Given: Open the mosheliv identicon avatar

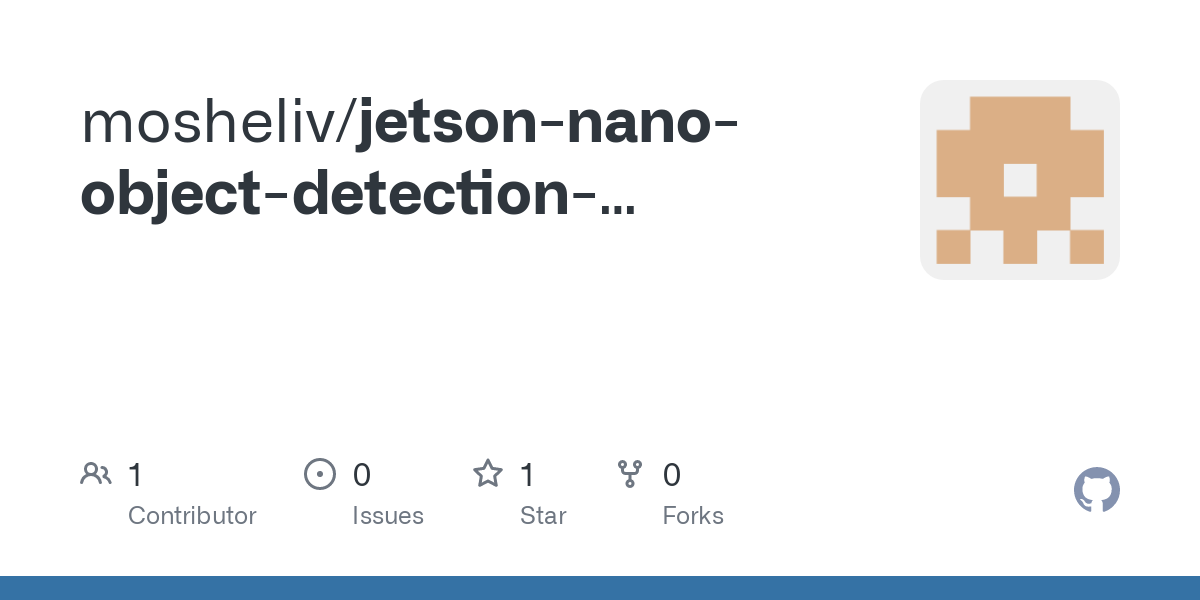Looking at the screenshot, I should pyautogui.click(x=1020, y=180).
